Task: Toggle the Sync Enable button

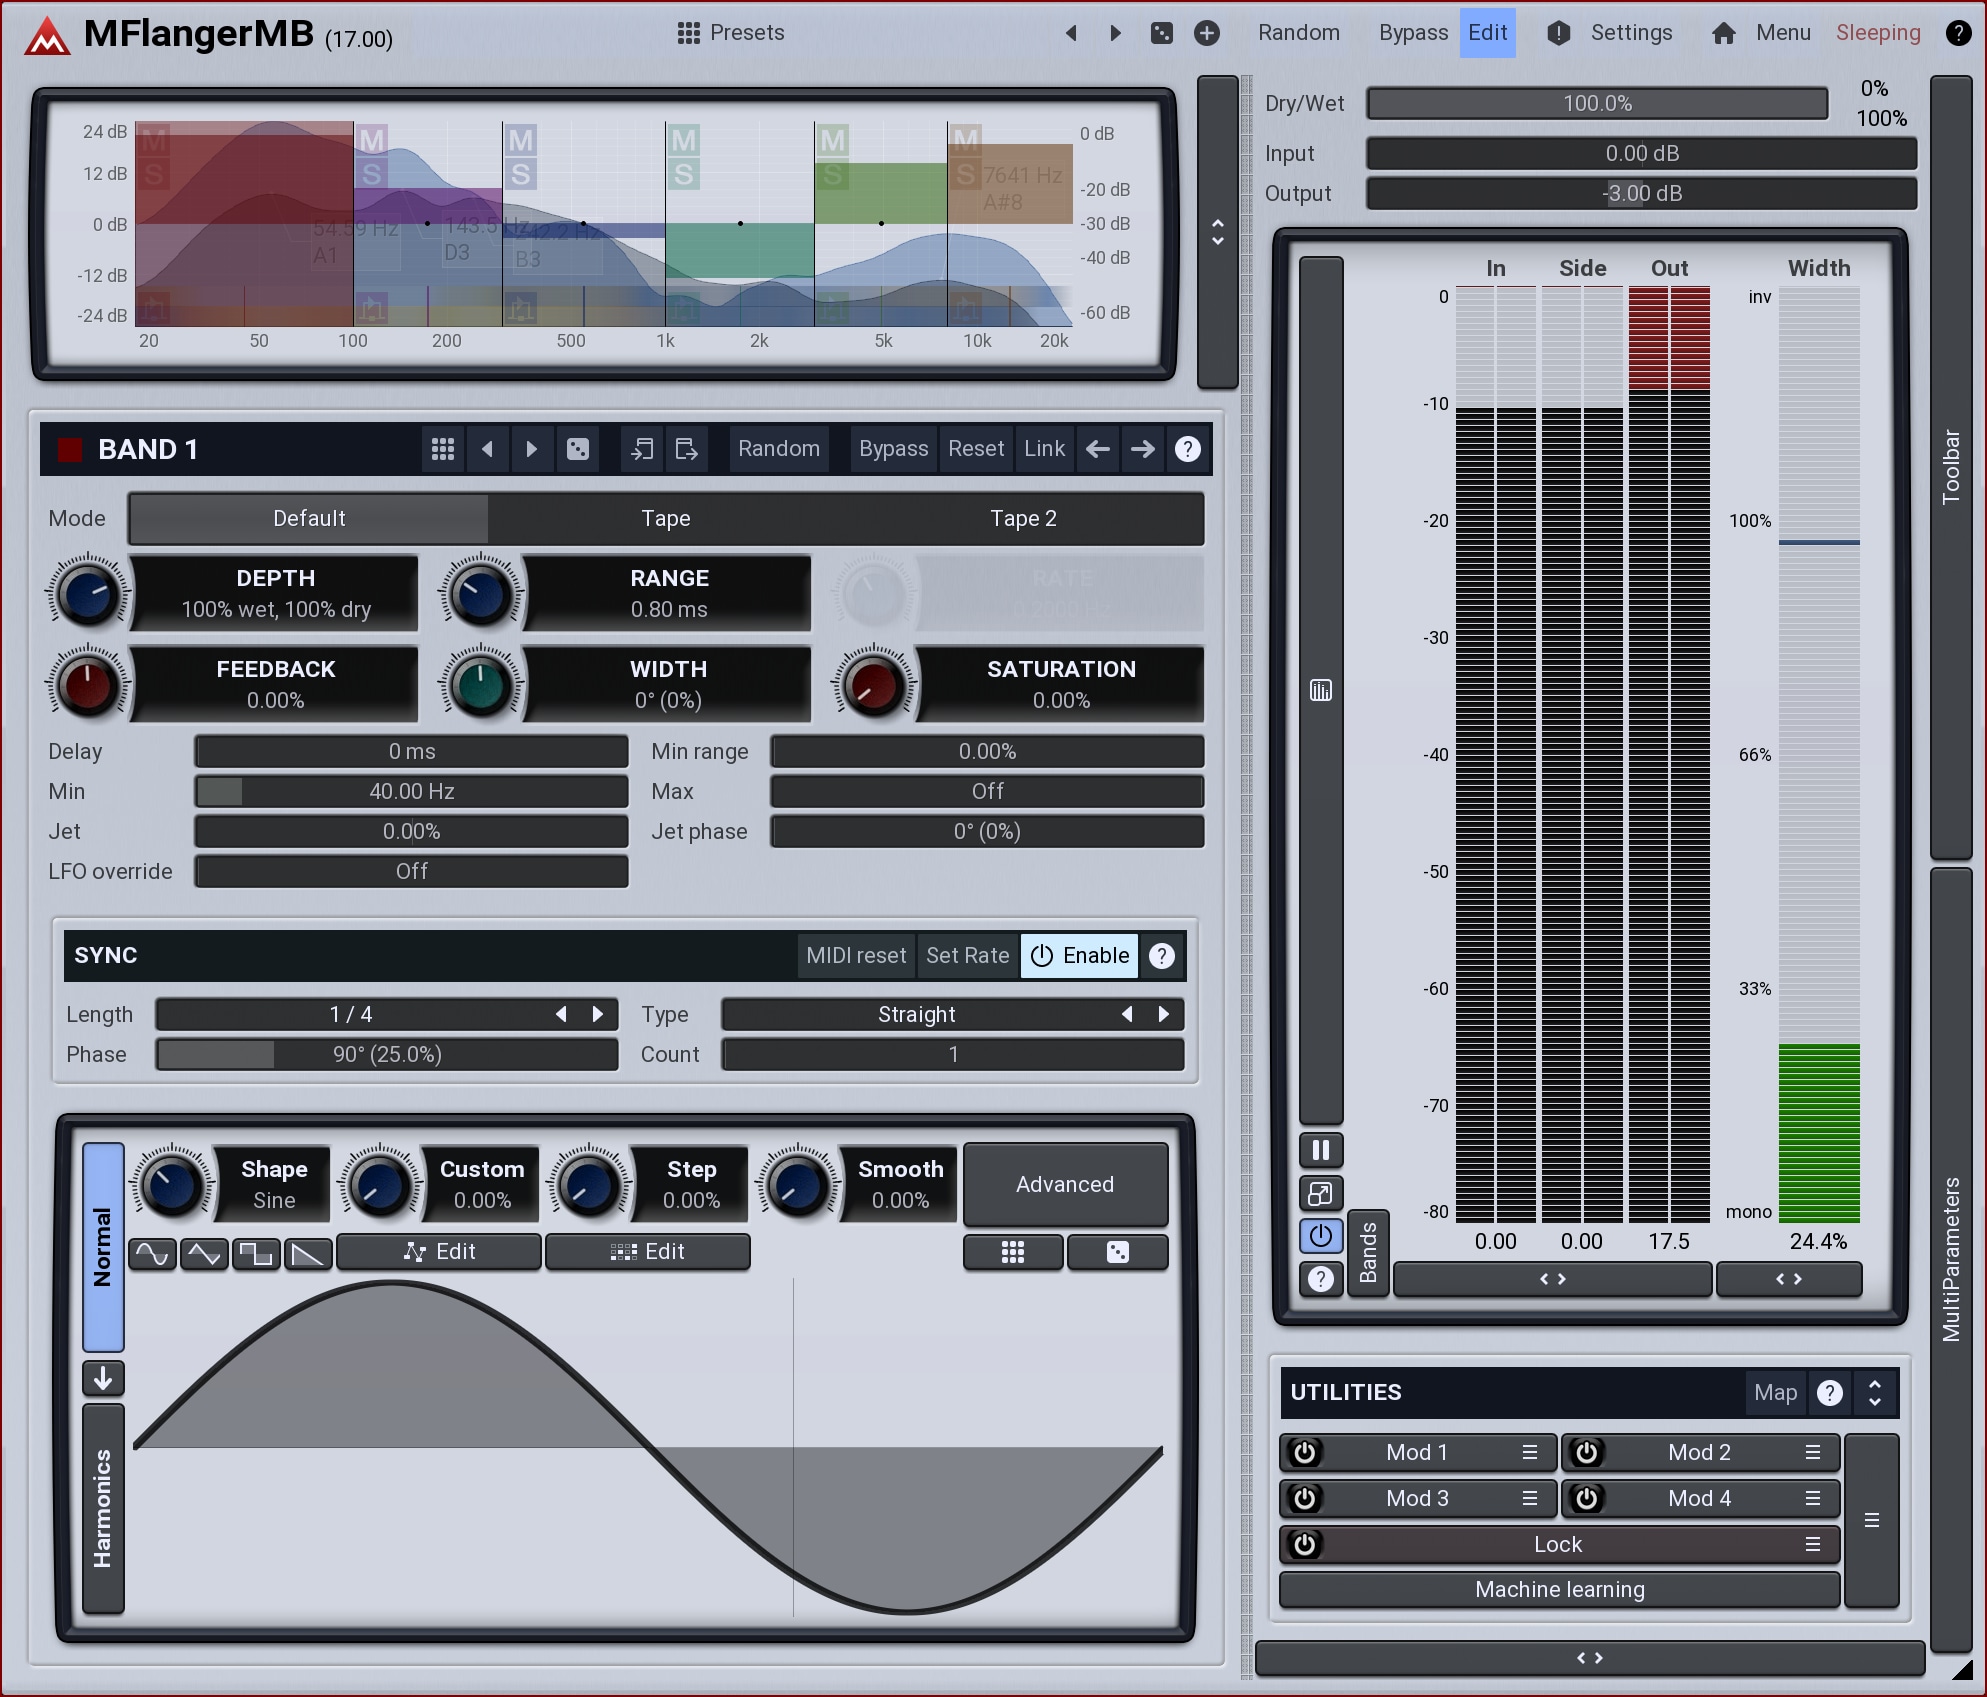Action: pyautogui.click(x=1079, y=955)
